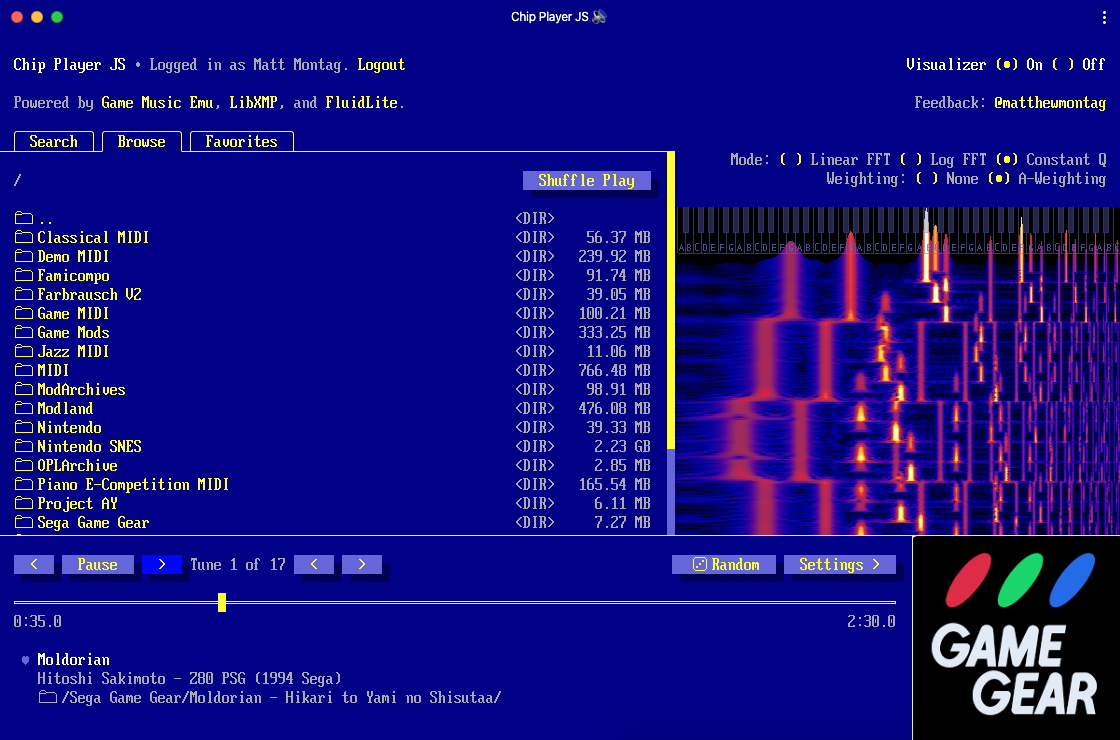Image resolution: width=1120 pixels, height=740 pixels.
Task: Switch to the Search tab
Action: point(53,142)
